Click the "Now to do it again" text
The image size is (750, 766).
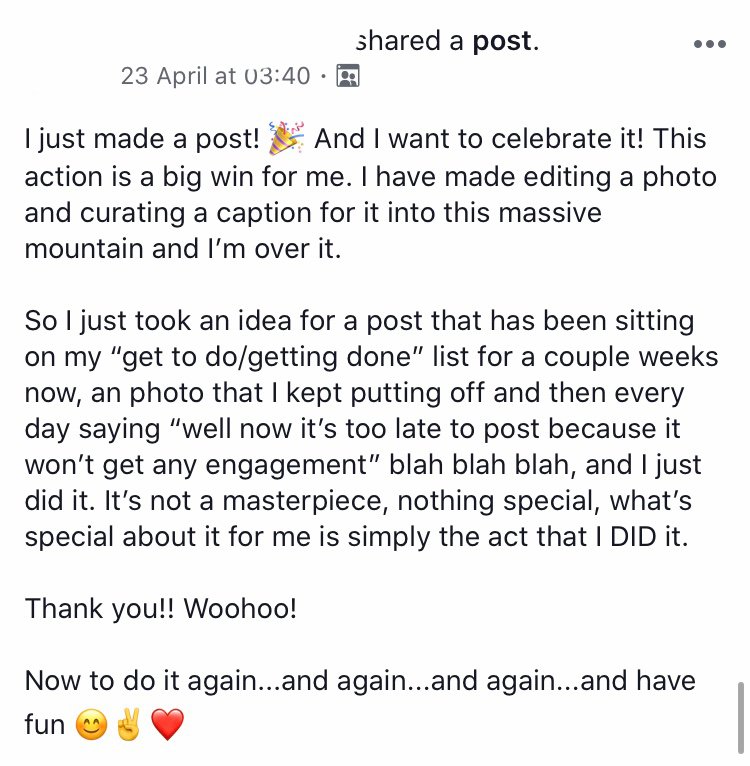pos(141,681)
